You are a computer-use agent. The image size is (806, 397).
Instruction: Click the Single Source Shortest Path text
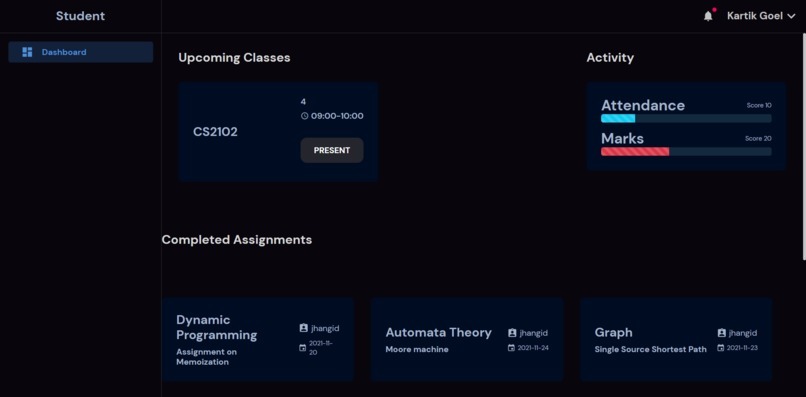tap(650, 350)
